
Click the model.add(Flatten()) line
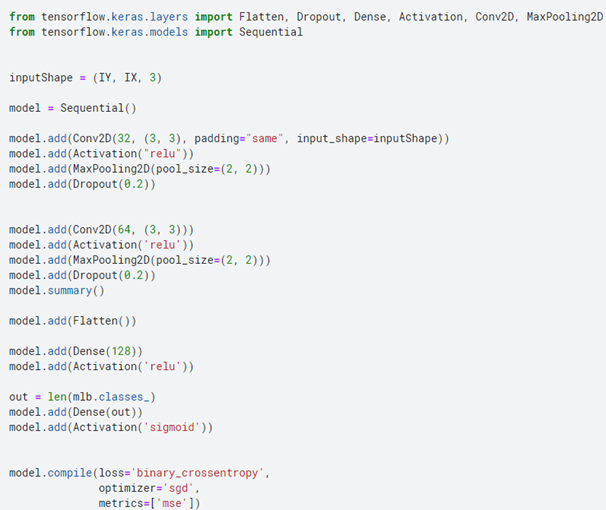(72, 321)
